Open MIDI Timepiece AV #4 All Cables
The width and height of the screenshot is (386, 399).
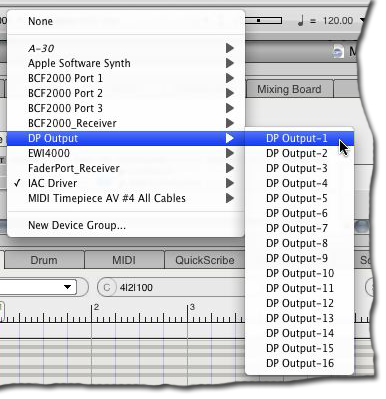click(126, 198)
